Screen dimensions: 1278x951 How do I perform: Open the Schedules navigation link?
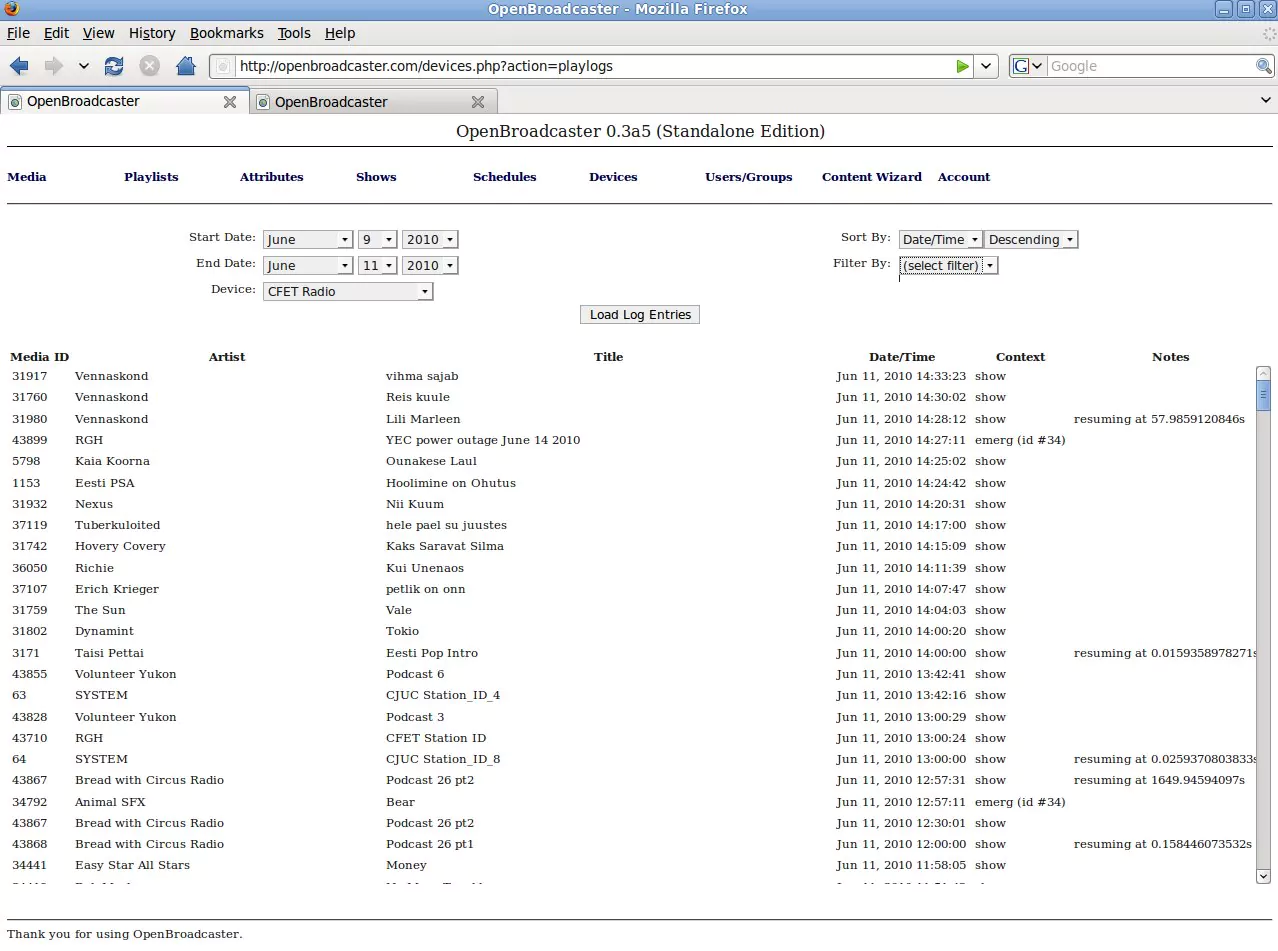pyautogui.click(x=504, y=177)
